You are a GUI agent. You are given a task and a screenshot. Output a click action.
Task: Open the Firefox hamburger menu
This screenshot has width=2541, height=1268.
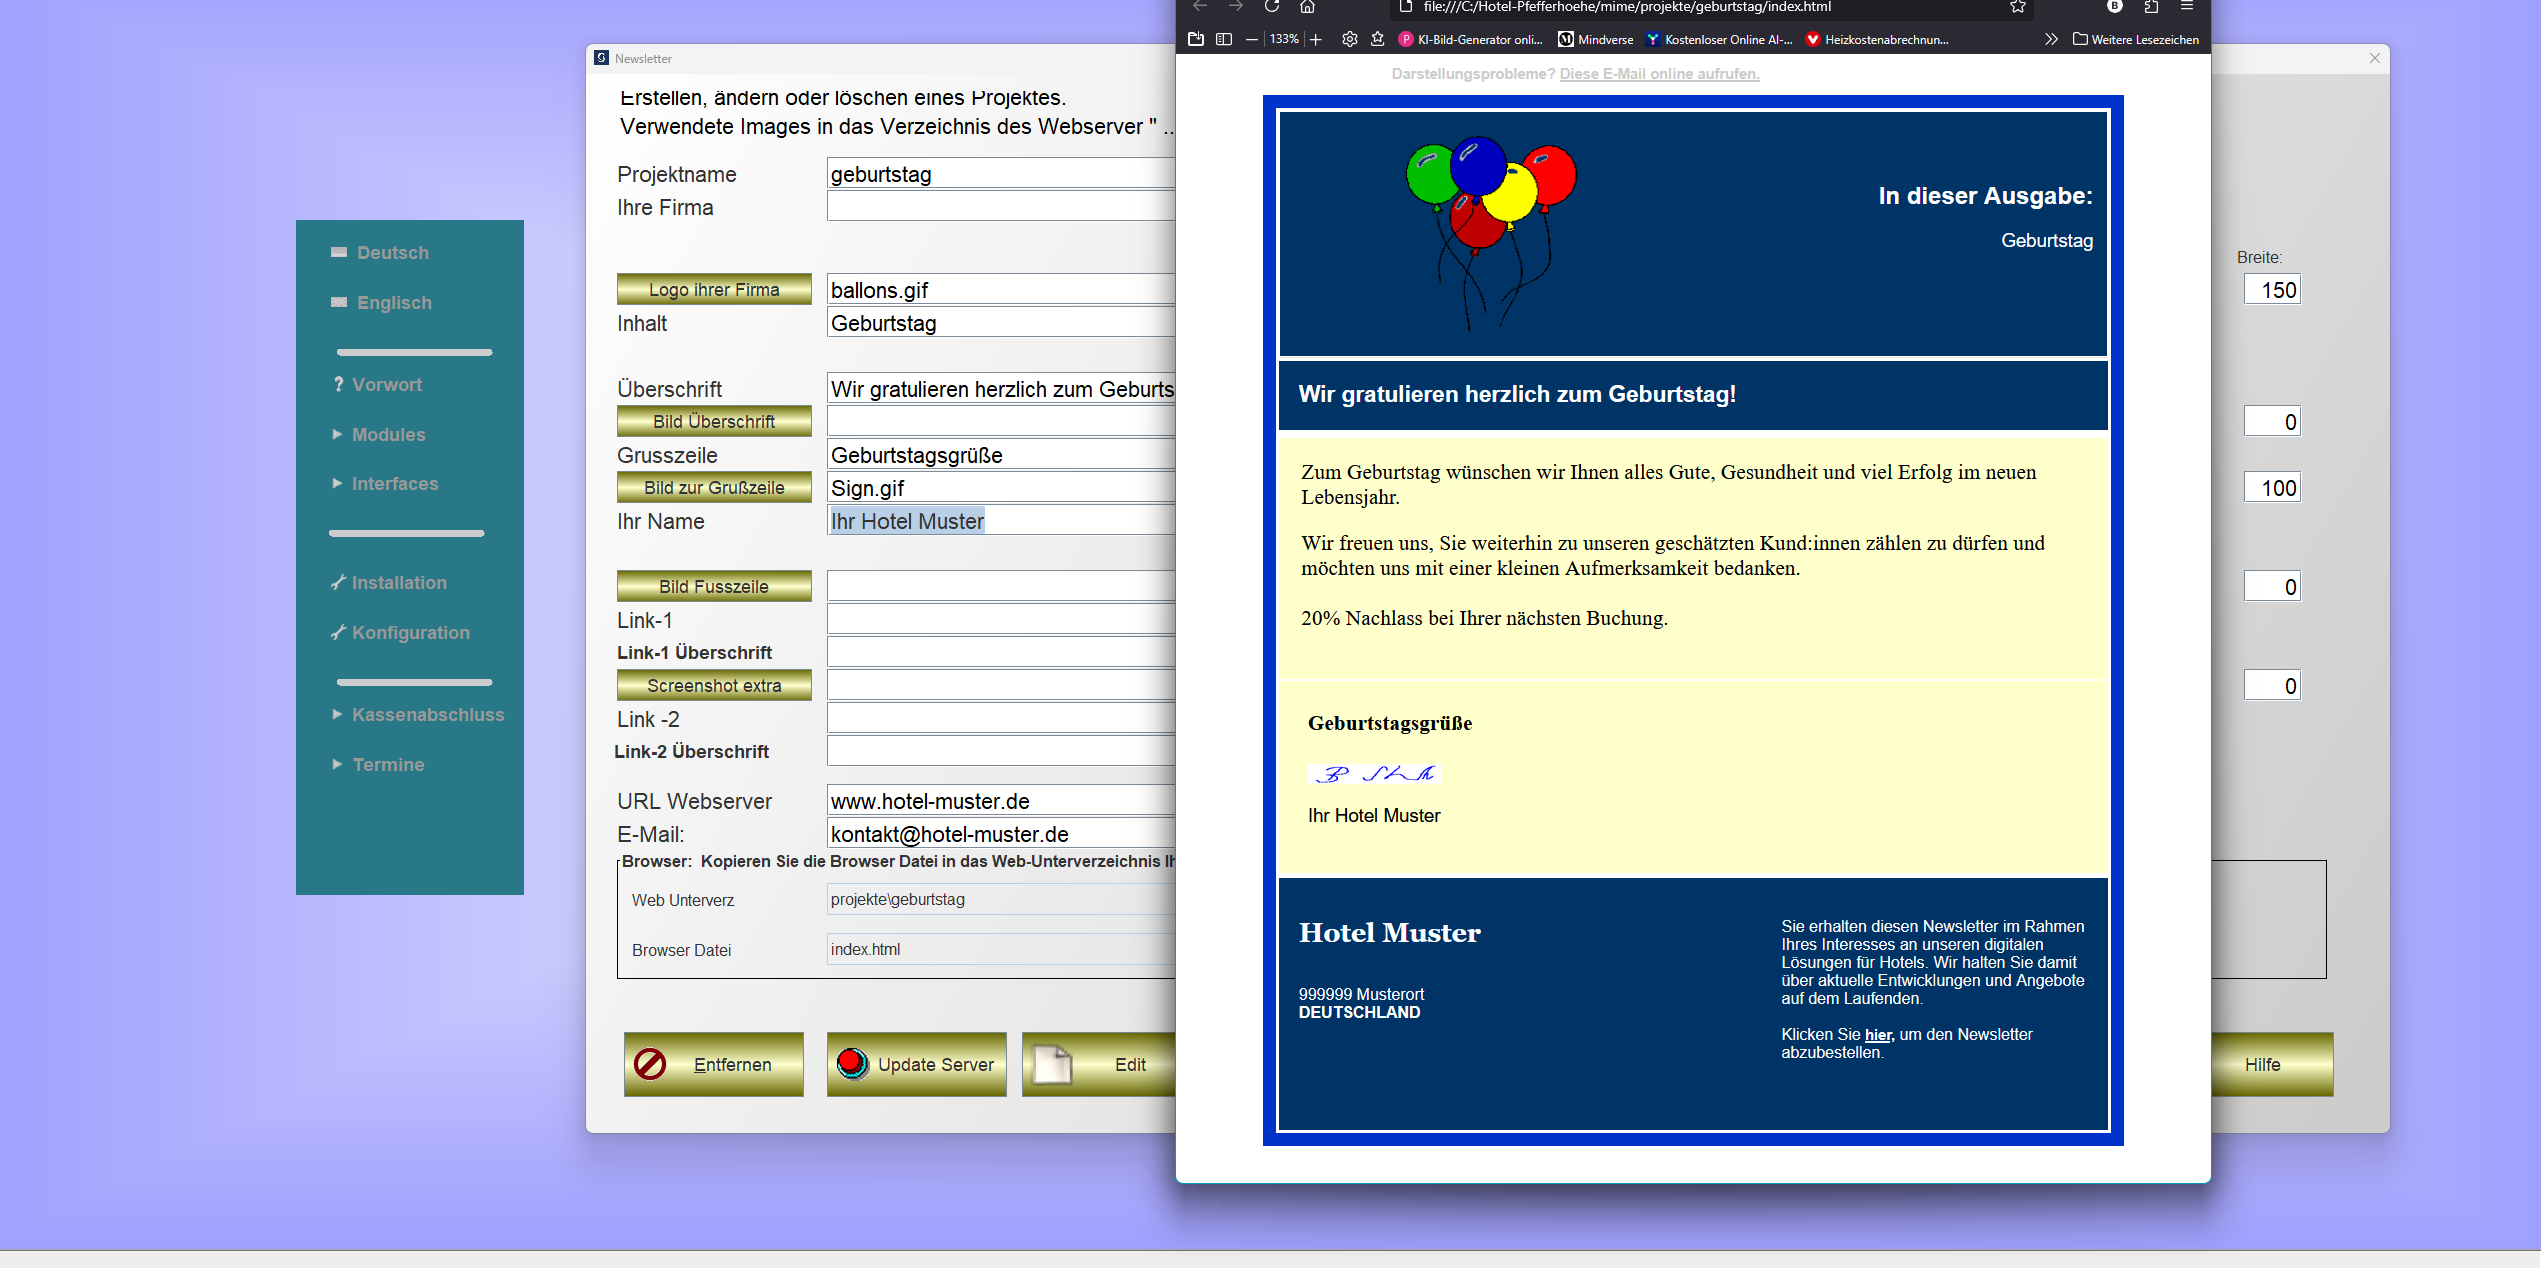(2185, 8)
